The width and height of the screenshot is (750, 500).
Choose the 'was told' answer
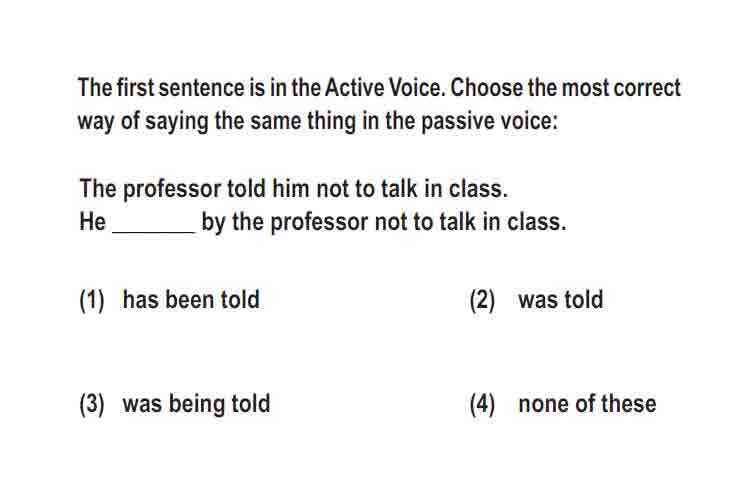tap(561, 300)
